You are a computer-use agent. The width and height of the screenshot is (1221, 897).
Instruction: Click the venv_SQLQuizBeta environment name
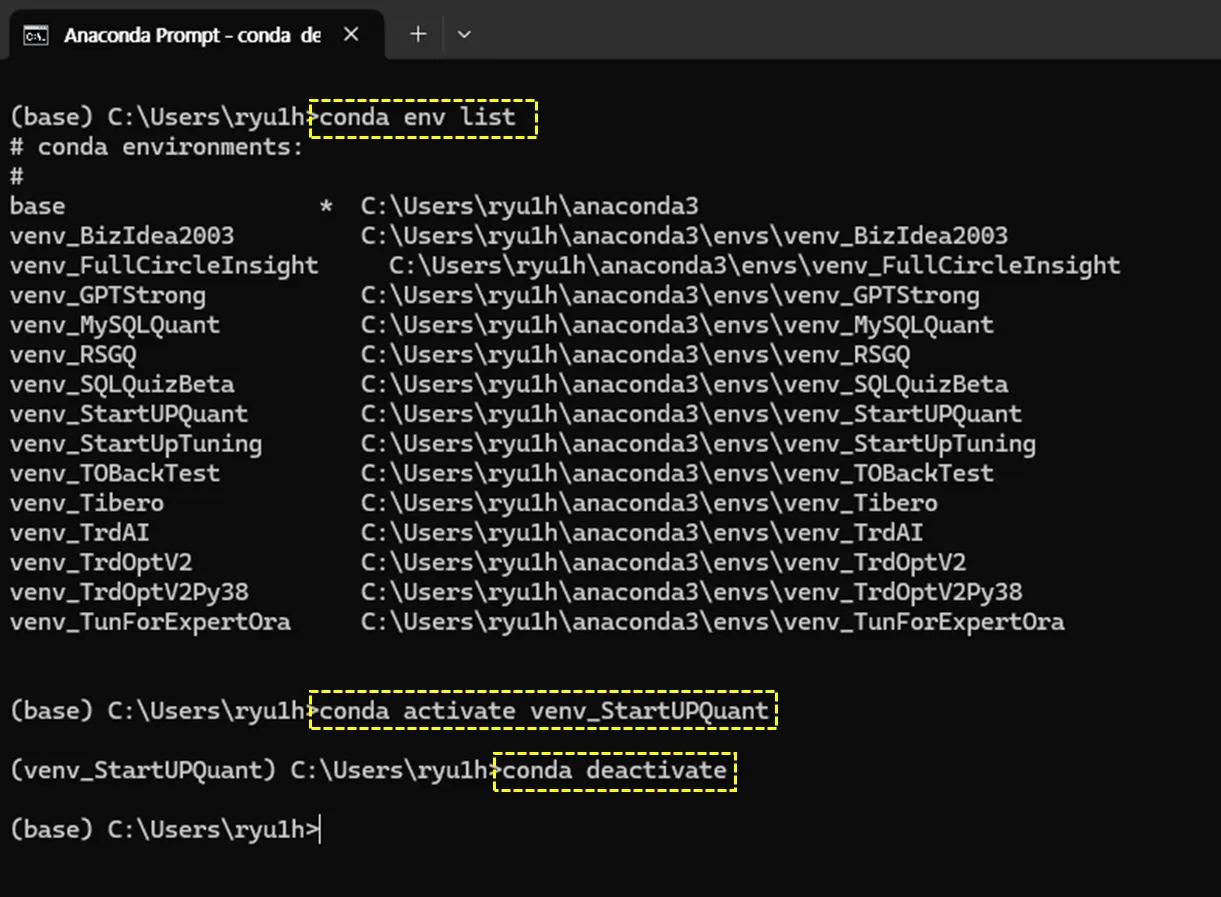pos(122,384)
